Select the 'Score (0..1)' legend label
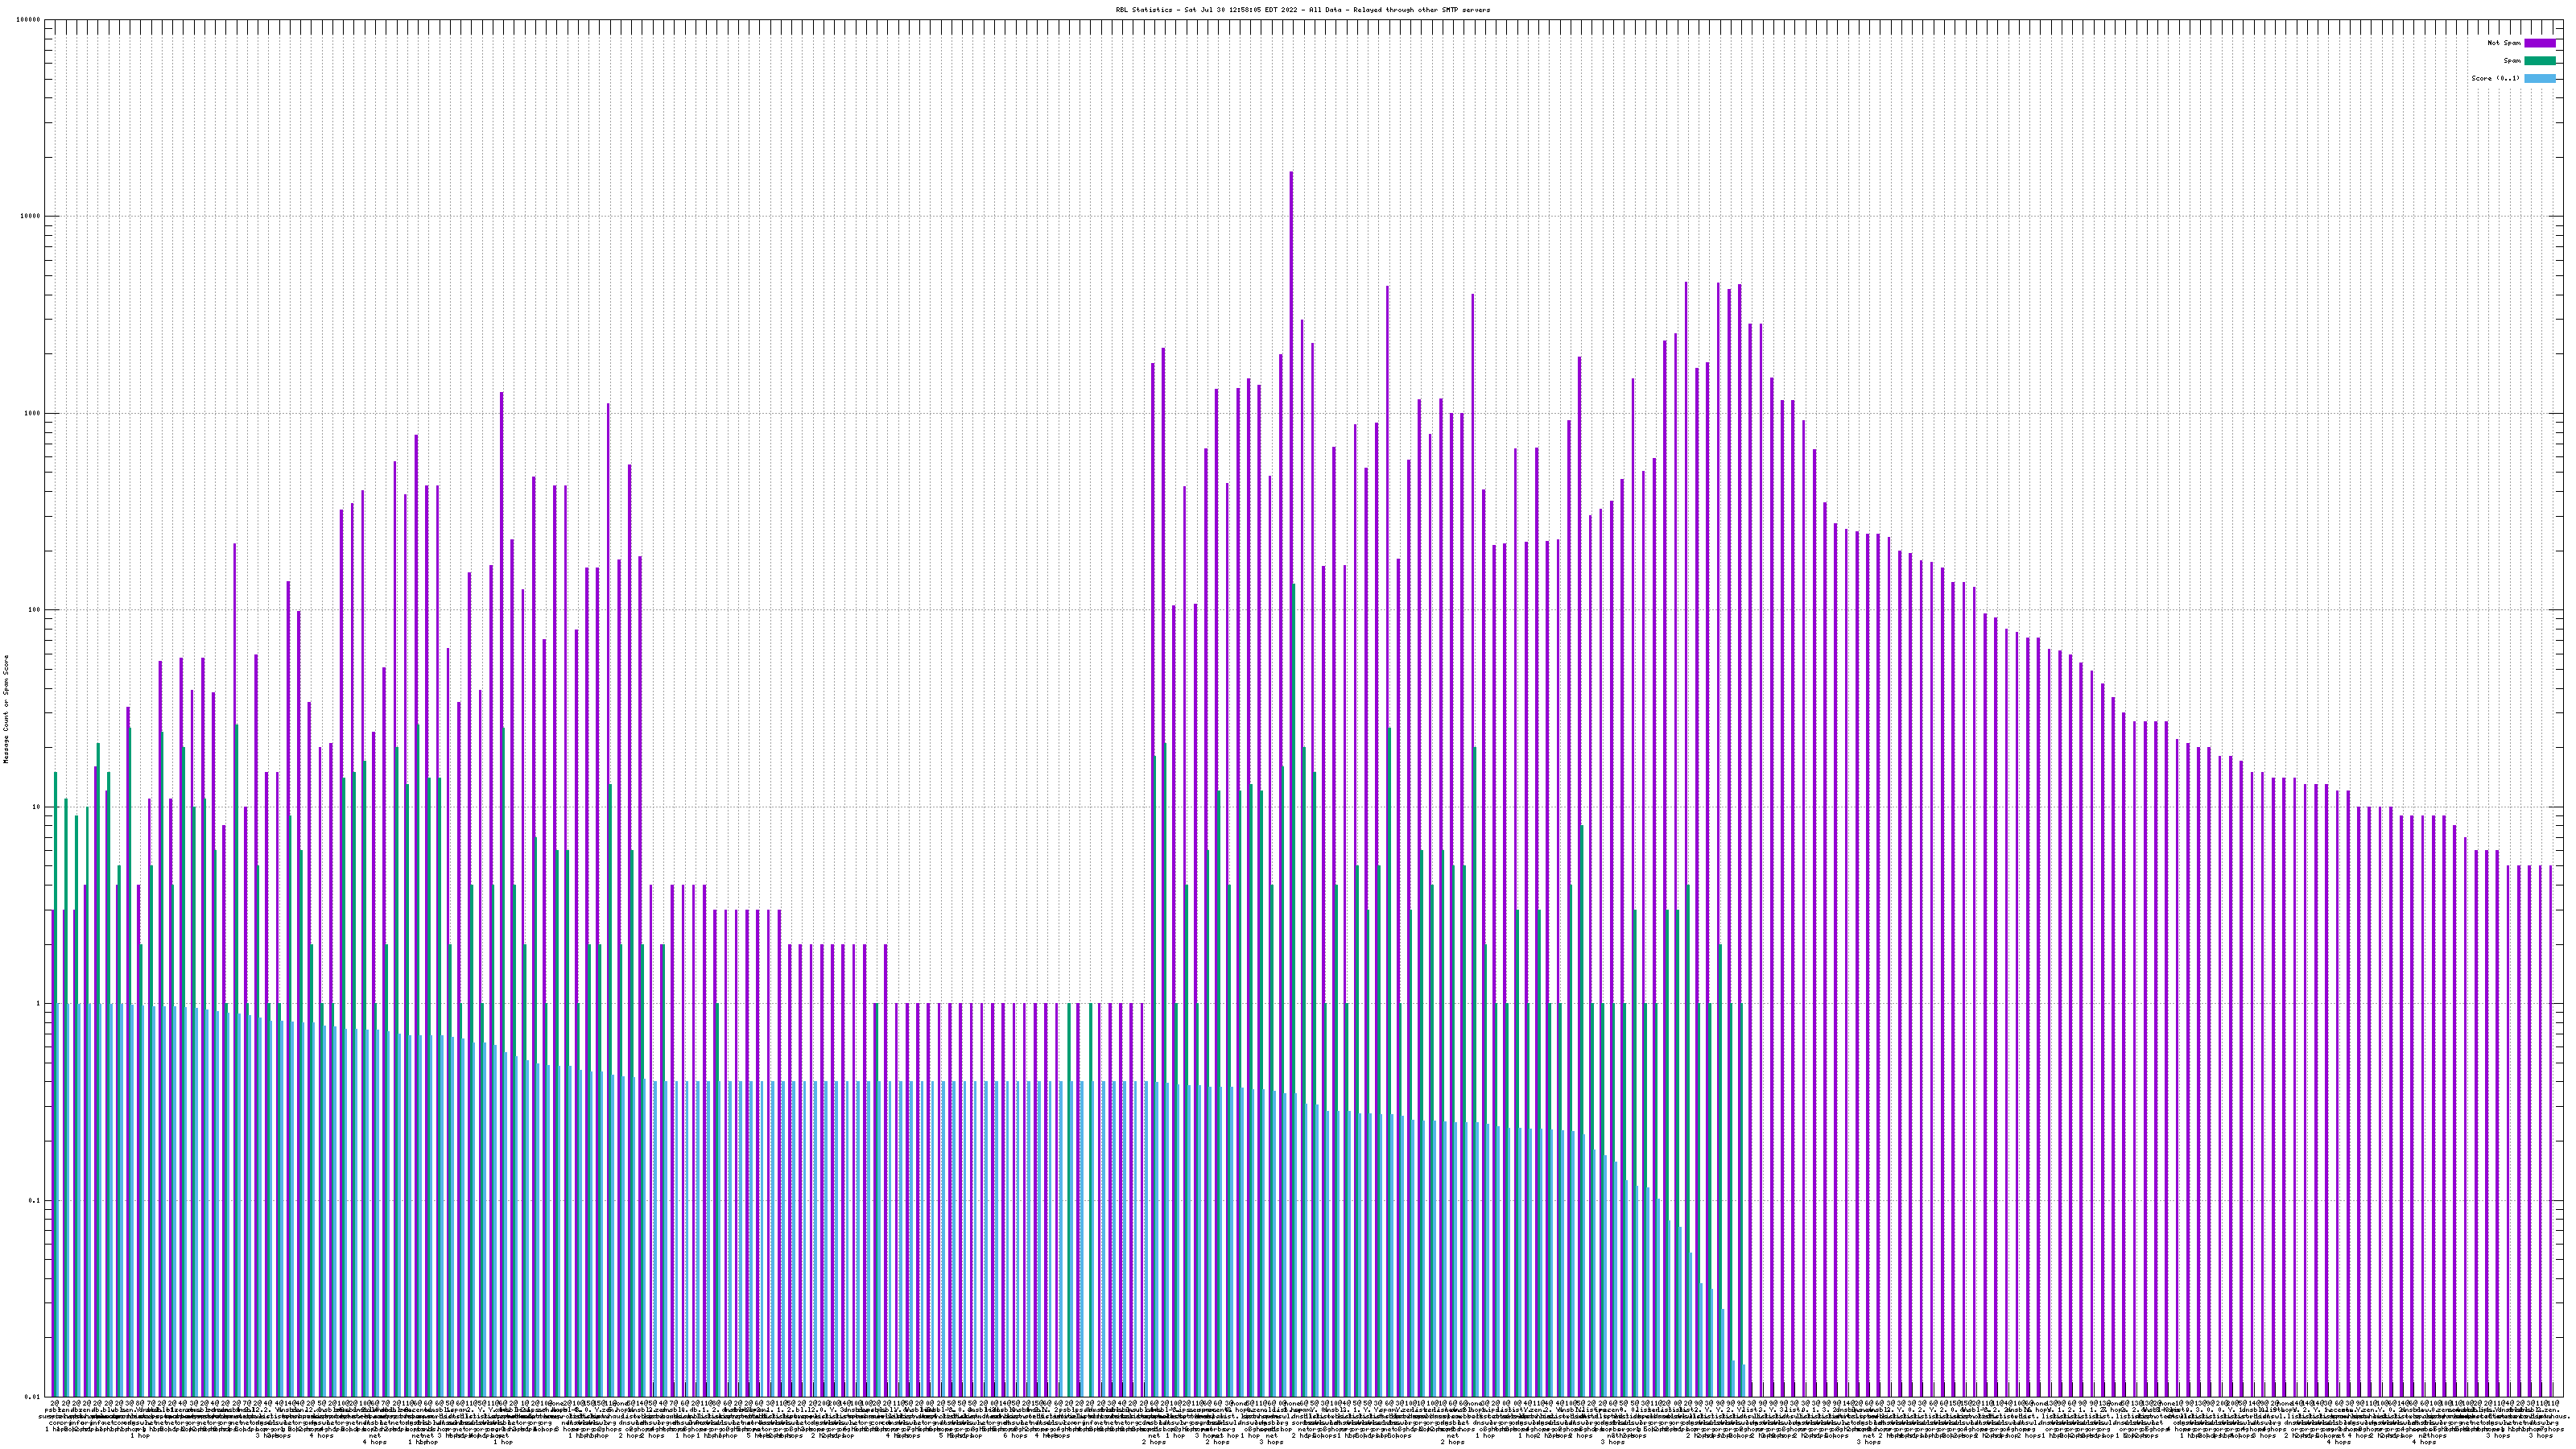 click(2495, 78)
